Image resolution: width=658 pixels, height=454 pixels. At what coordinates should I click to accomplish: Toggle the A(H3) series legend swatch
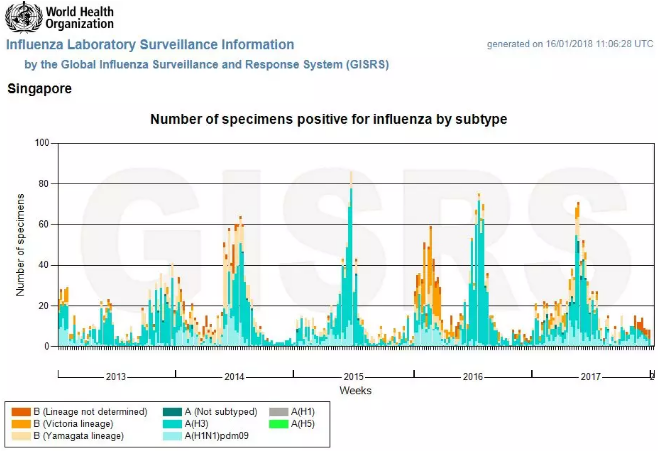pos(172,424)
